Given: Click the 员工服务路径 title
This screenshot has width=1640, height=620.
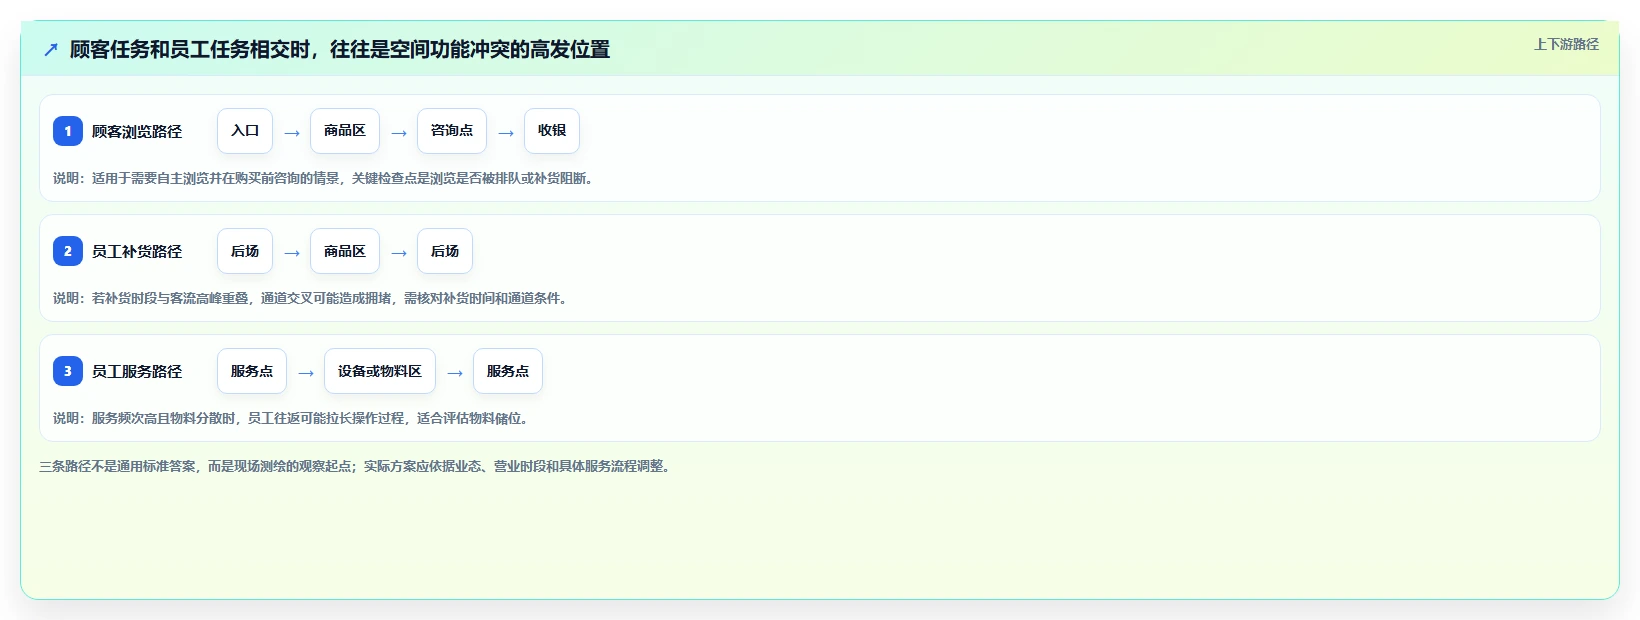Looking at the screenshot, I should coord(137,371).
